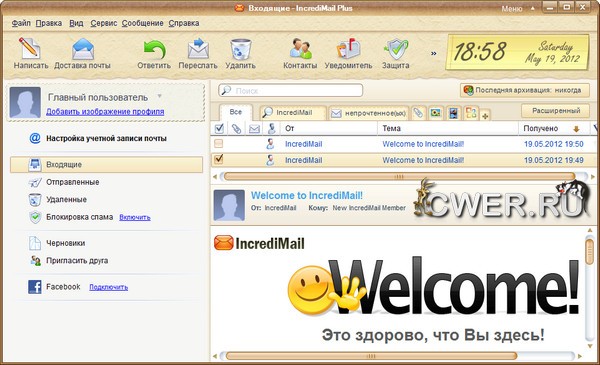Screen dimensions: 600x365
Task: Click the preview pane horizontal scrollbar
Action: [371, 356]
